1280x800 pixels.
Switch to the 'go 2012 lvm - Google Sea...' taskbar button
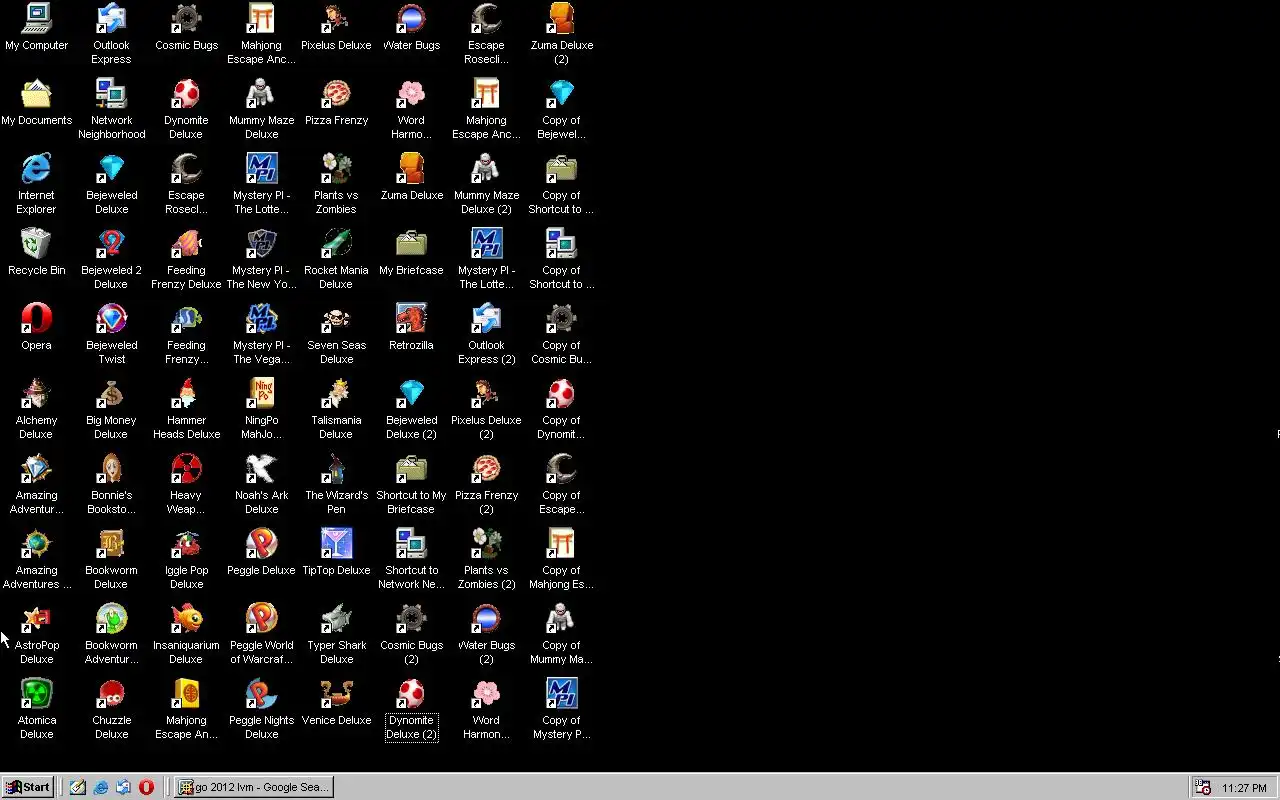[253, 787]
